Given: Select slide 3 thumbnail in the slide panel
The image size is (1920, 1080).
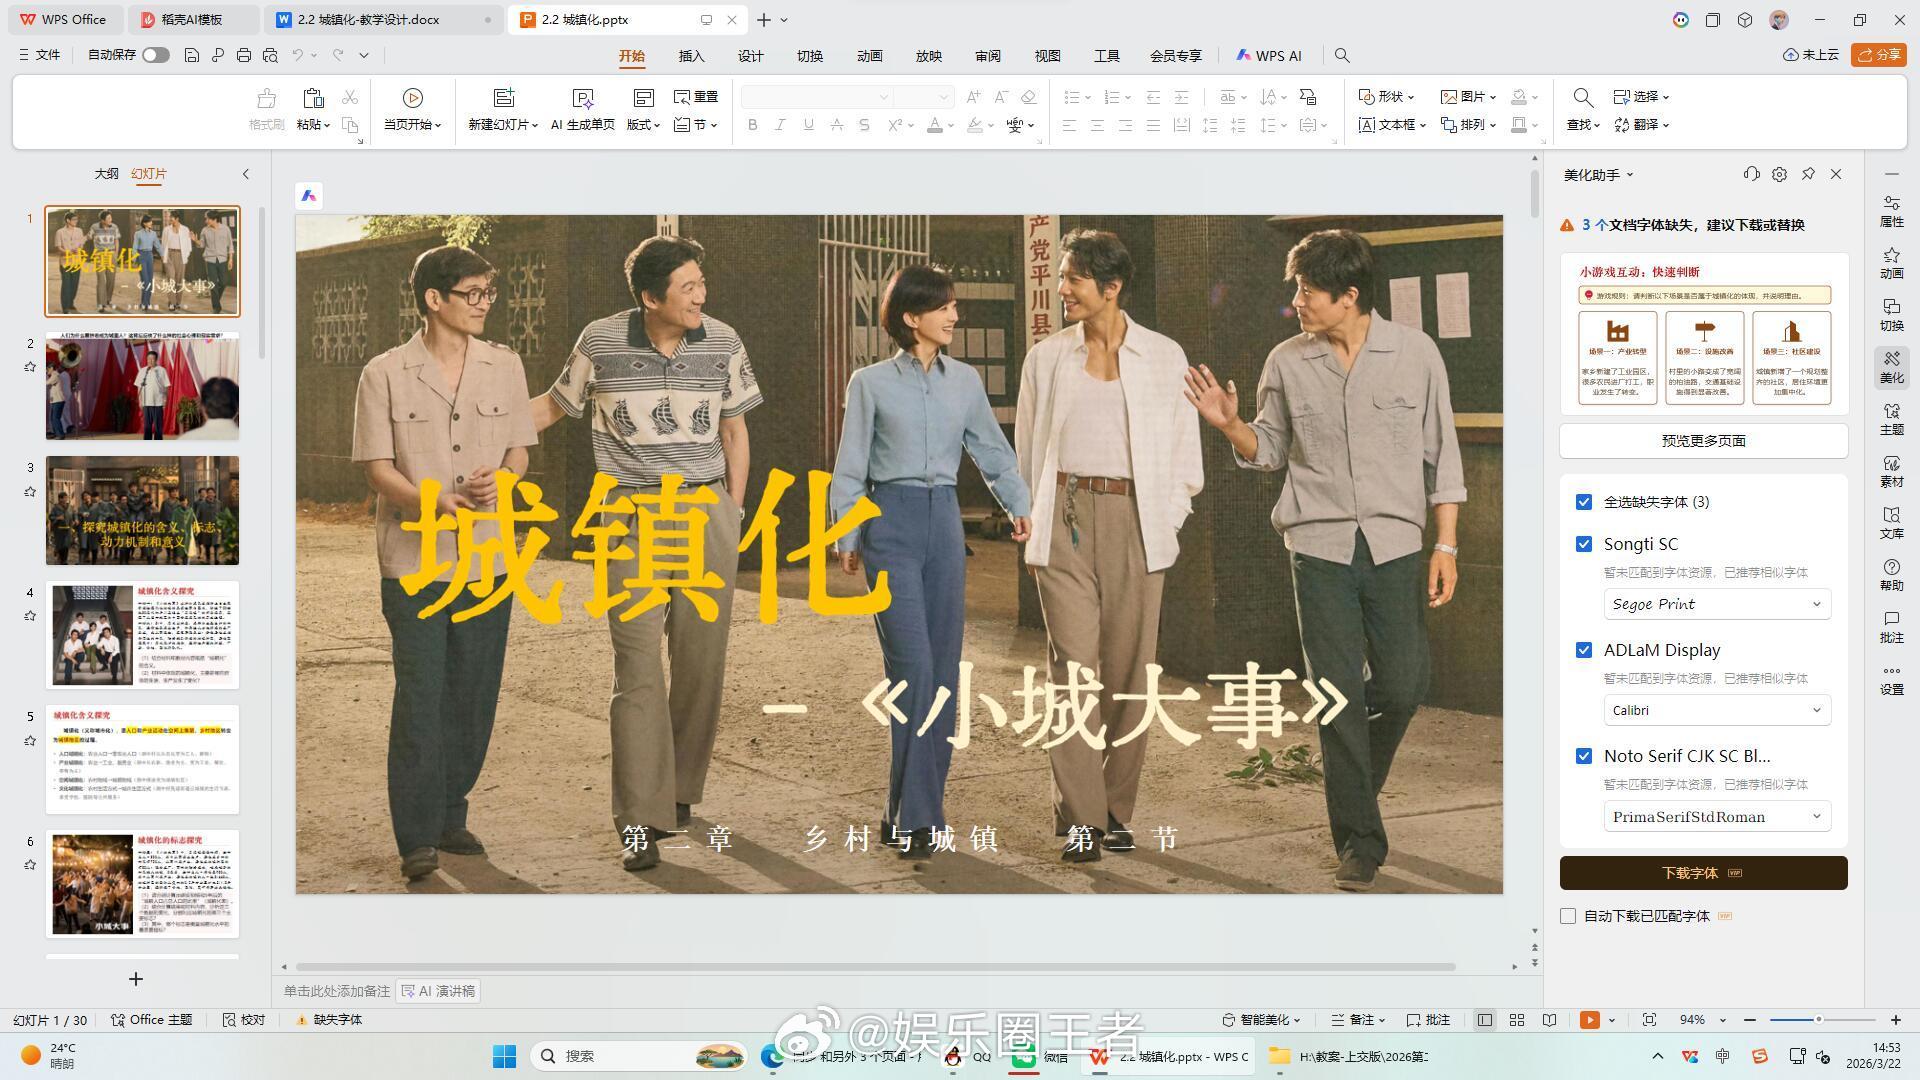Looking at the screenshot, I should 142,510.
